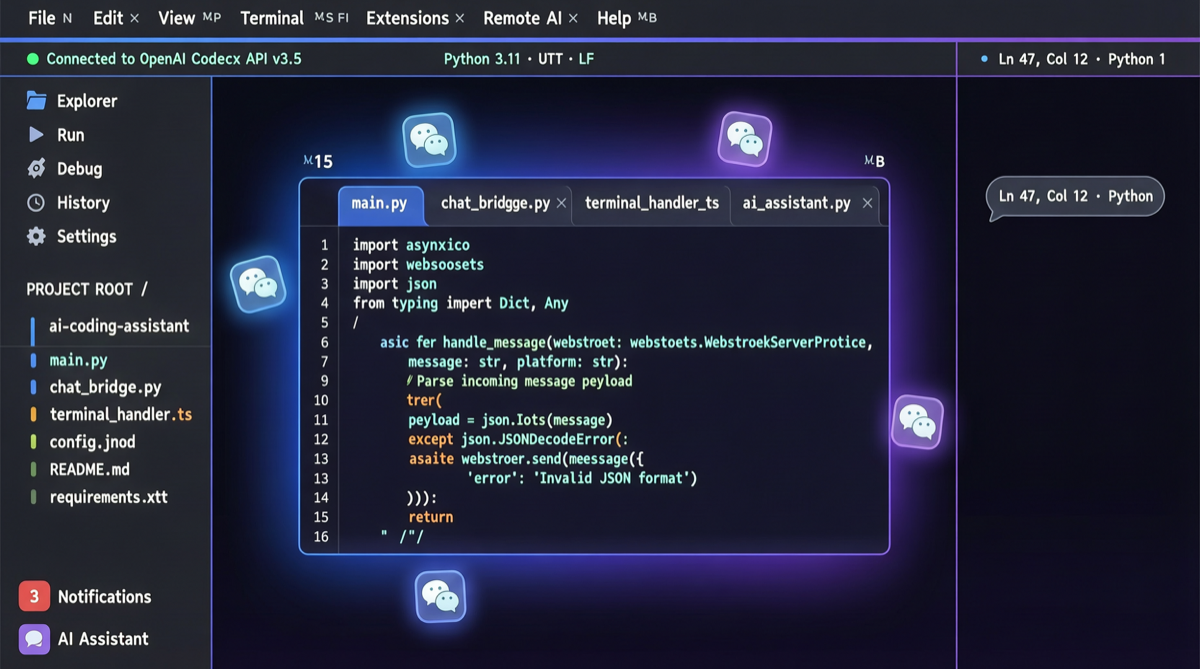Click the PROJECT ROOT / header
The height and width of the screenshot is (669, 1200).
pos(87,289)
